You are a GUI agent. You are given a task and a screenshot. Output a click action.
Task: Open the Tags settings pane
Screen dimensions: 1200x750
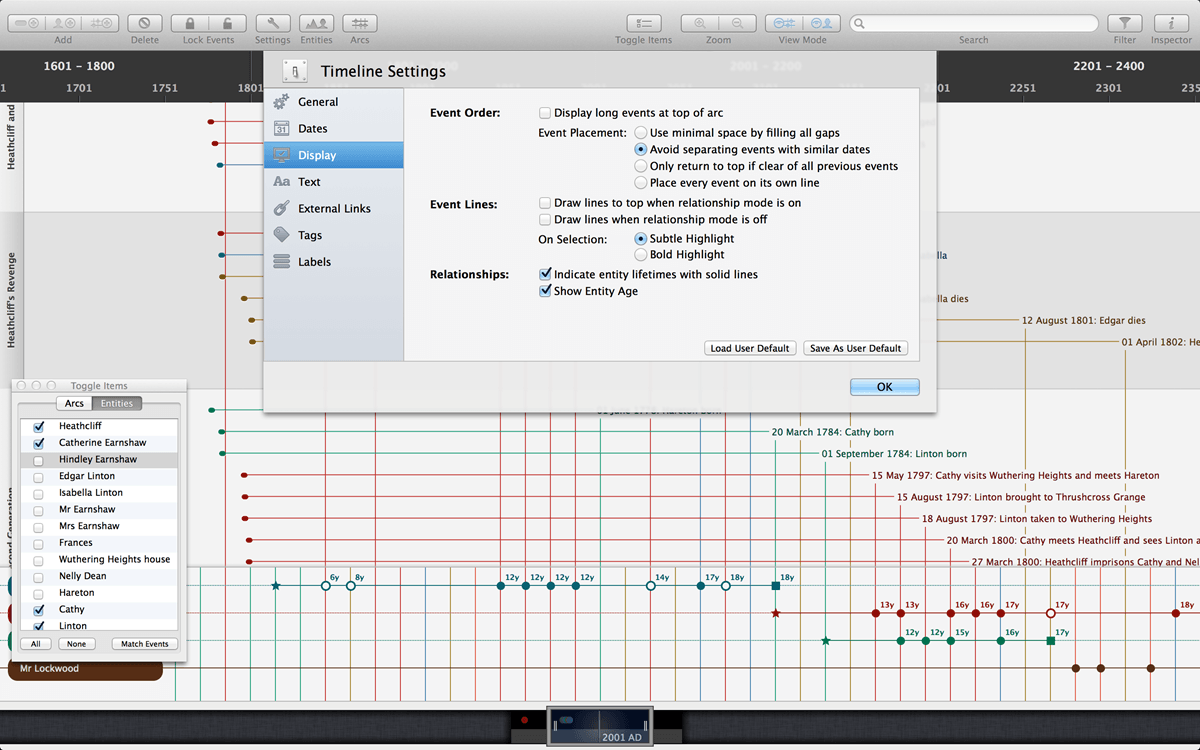pyautogui.click(x=334, y=235)
